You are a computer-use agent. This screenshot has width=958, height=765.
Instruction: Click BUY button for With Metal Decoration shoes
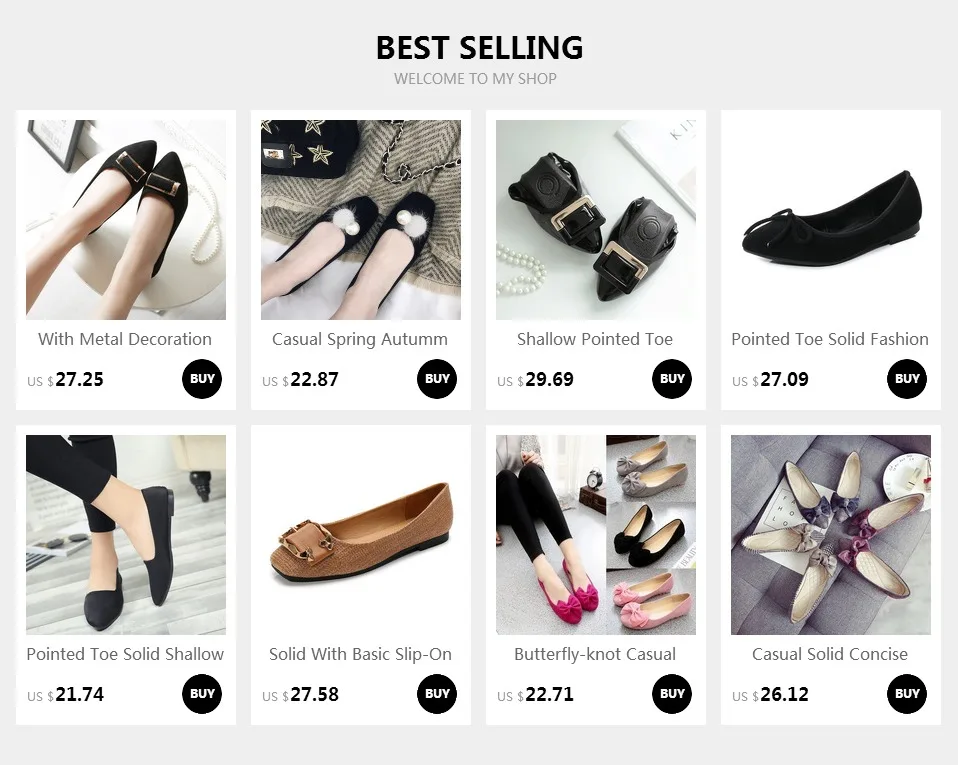pos(202,379)
